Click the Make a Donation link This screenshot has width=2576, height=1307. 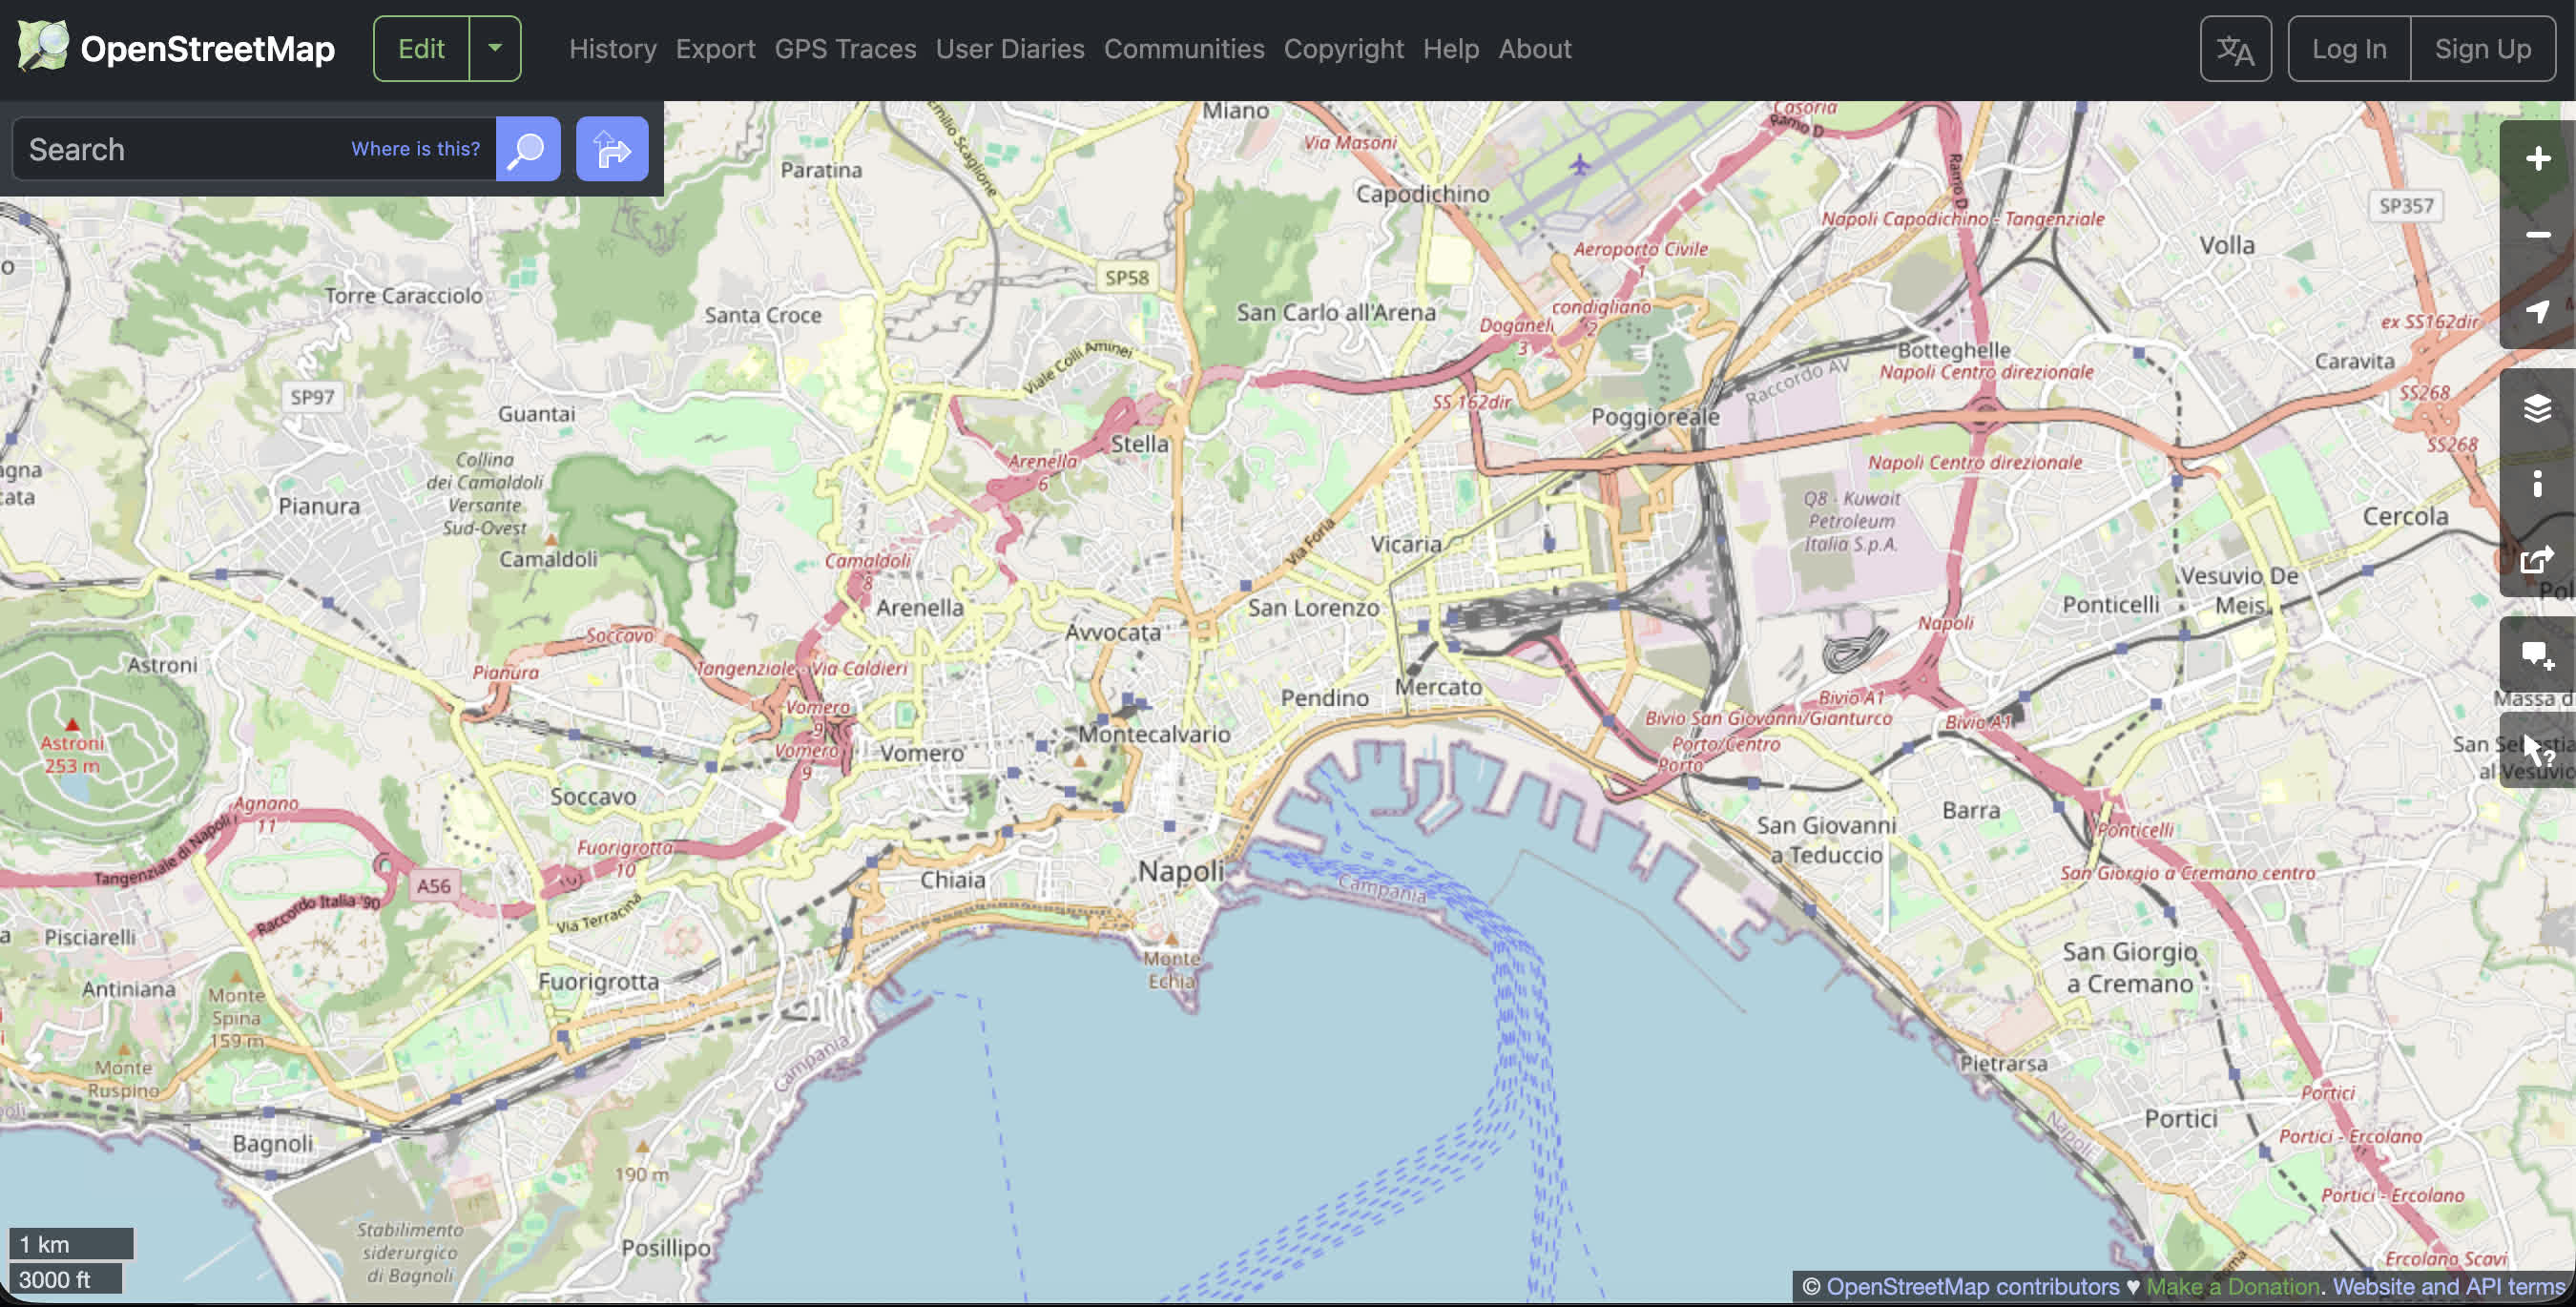pos(2232,1286)
